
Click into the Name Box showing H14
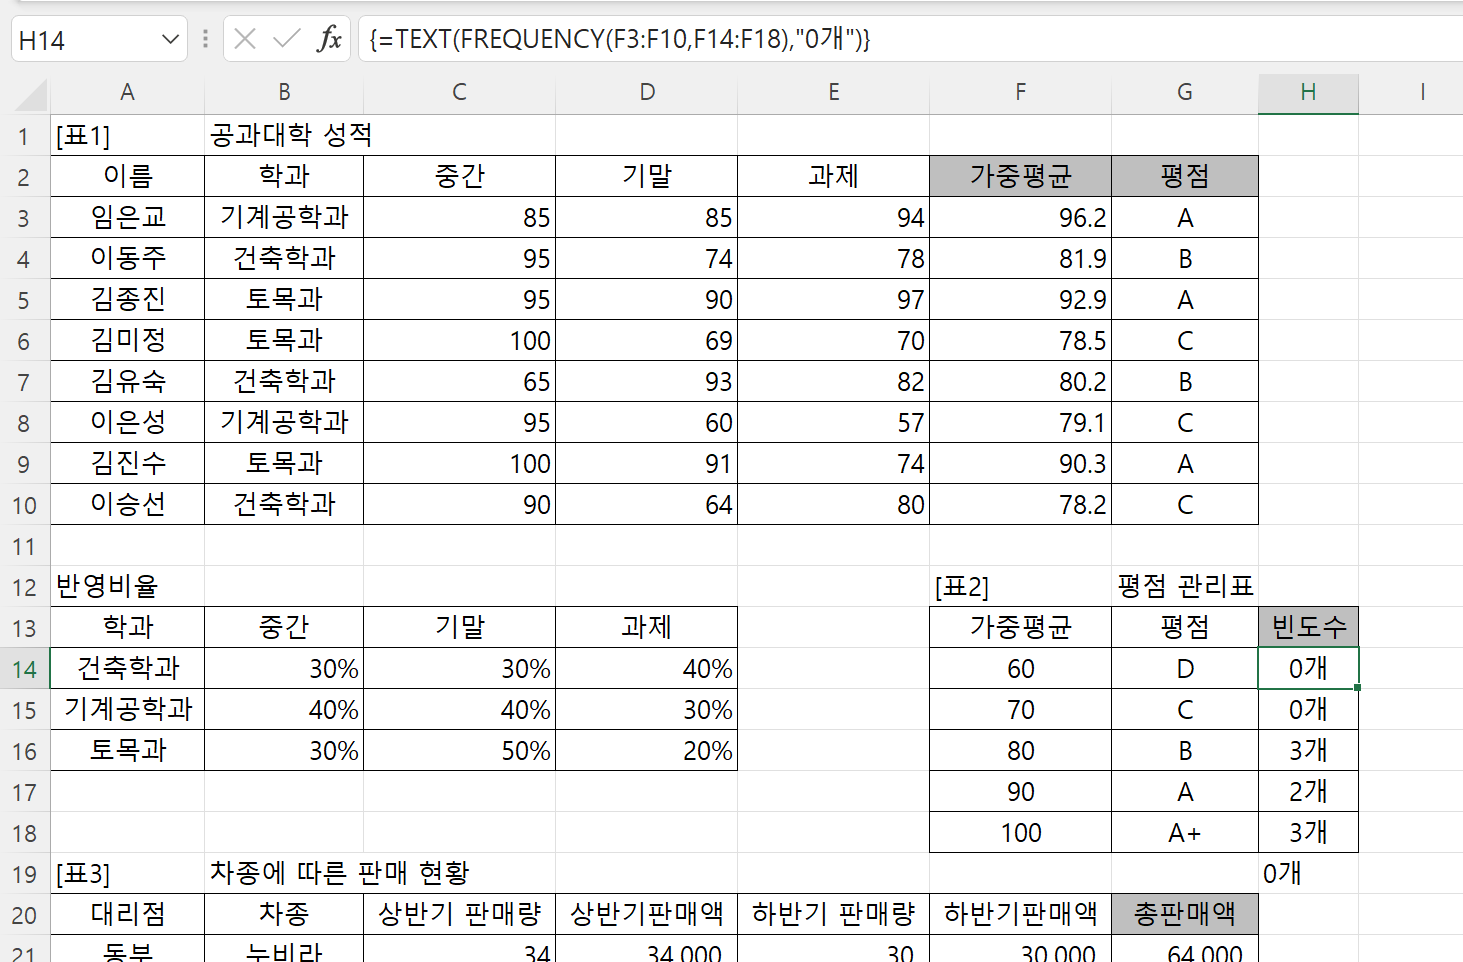point(85,40)
